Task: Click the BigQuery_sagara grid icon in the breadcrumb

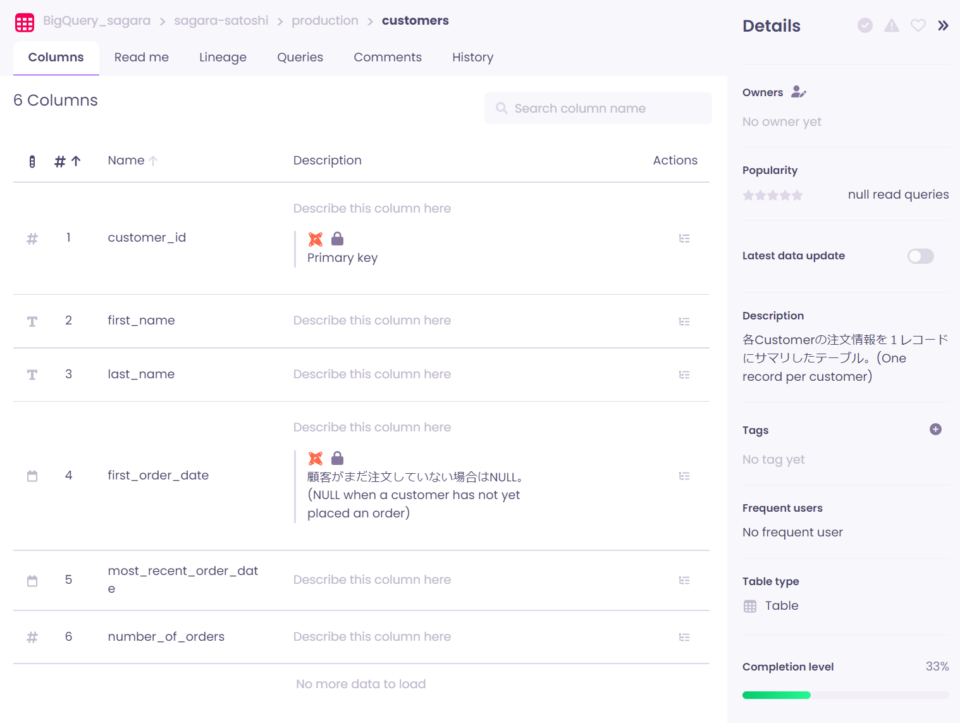Action: [x=24, y=20]
